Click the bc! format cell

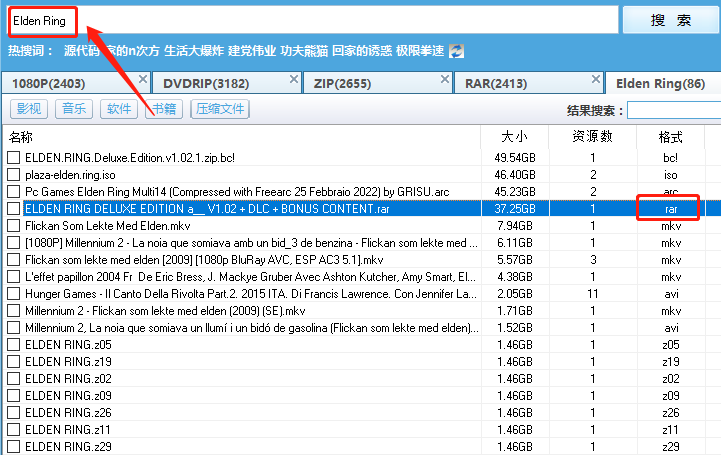pos(670,158)
